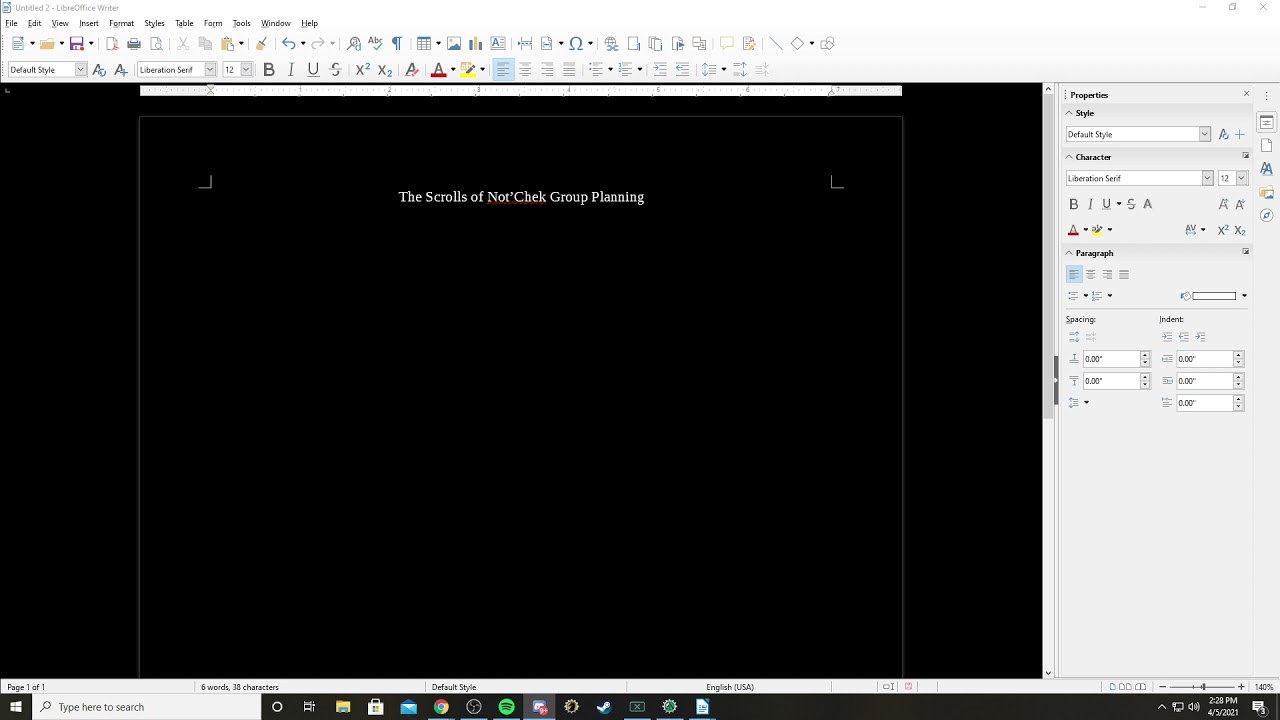Insert Text Box icon
1280x720 pixels.
[498, 43]
